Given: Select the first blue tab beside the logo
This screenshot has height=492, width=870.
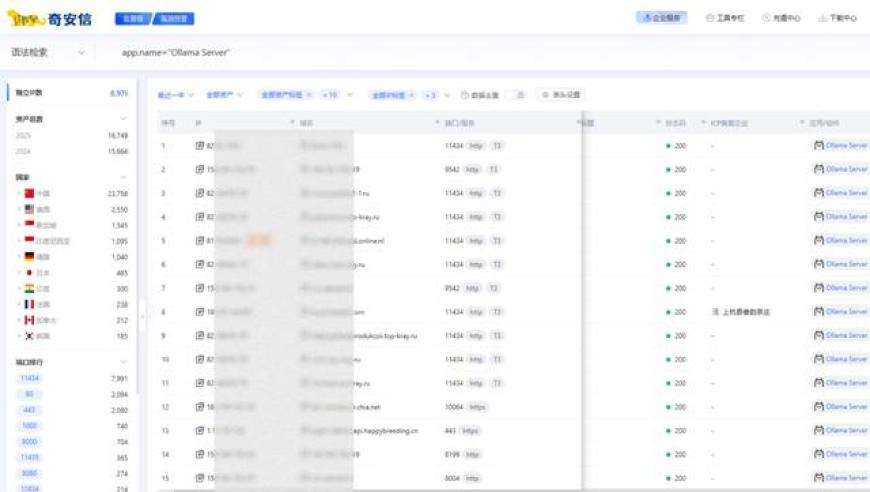Looking at the screenshot, I should point(133,19).
